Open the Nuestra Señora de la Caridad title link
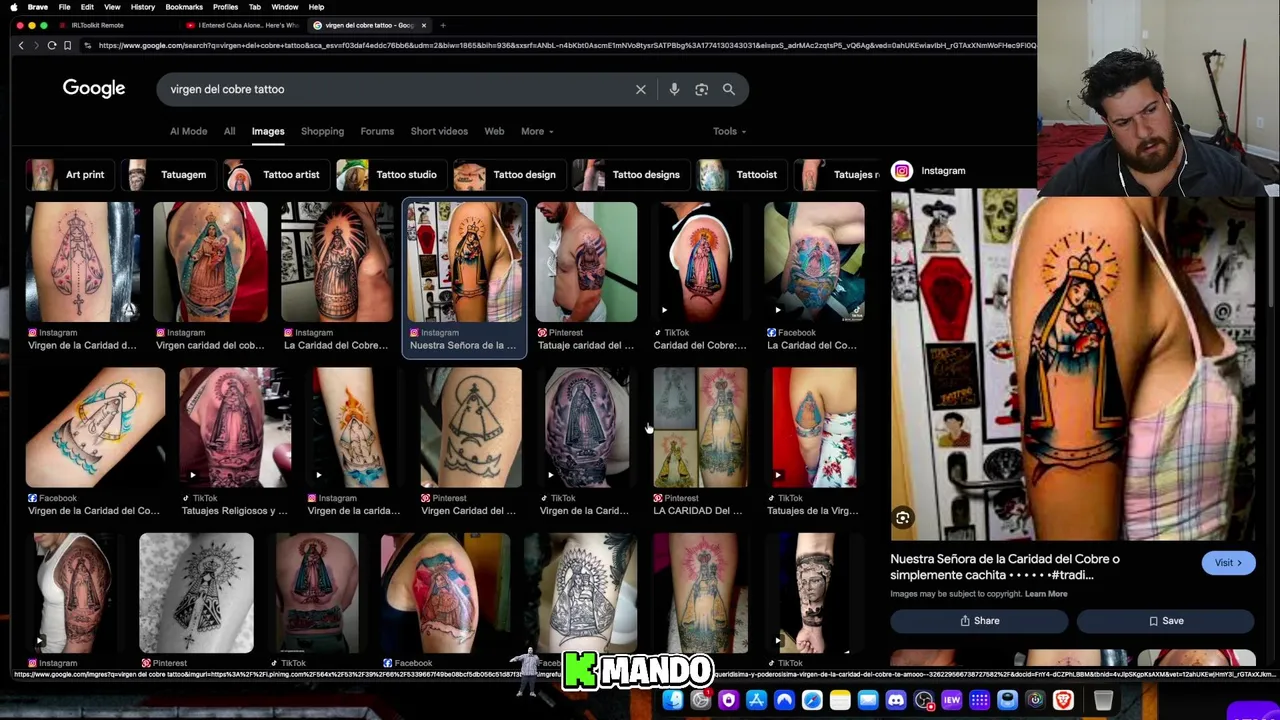The width and height of the screenshot is (1280, 720). (1005, 567)
